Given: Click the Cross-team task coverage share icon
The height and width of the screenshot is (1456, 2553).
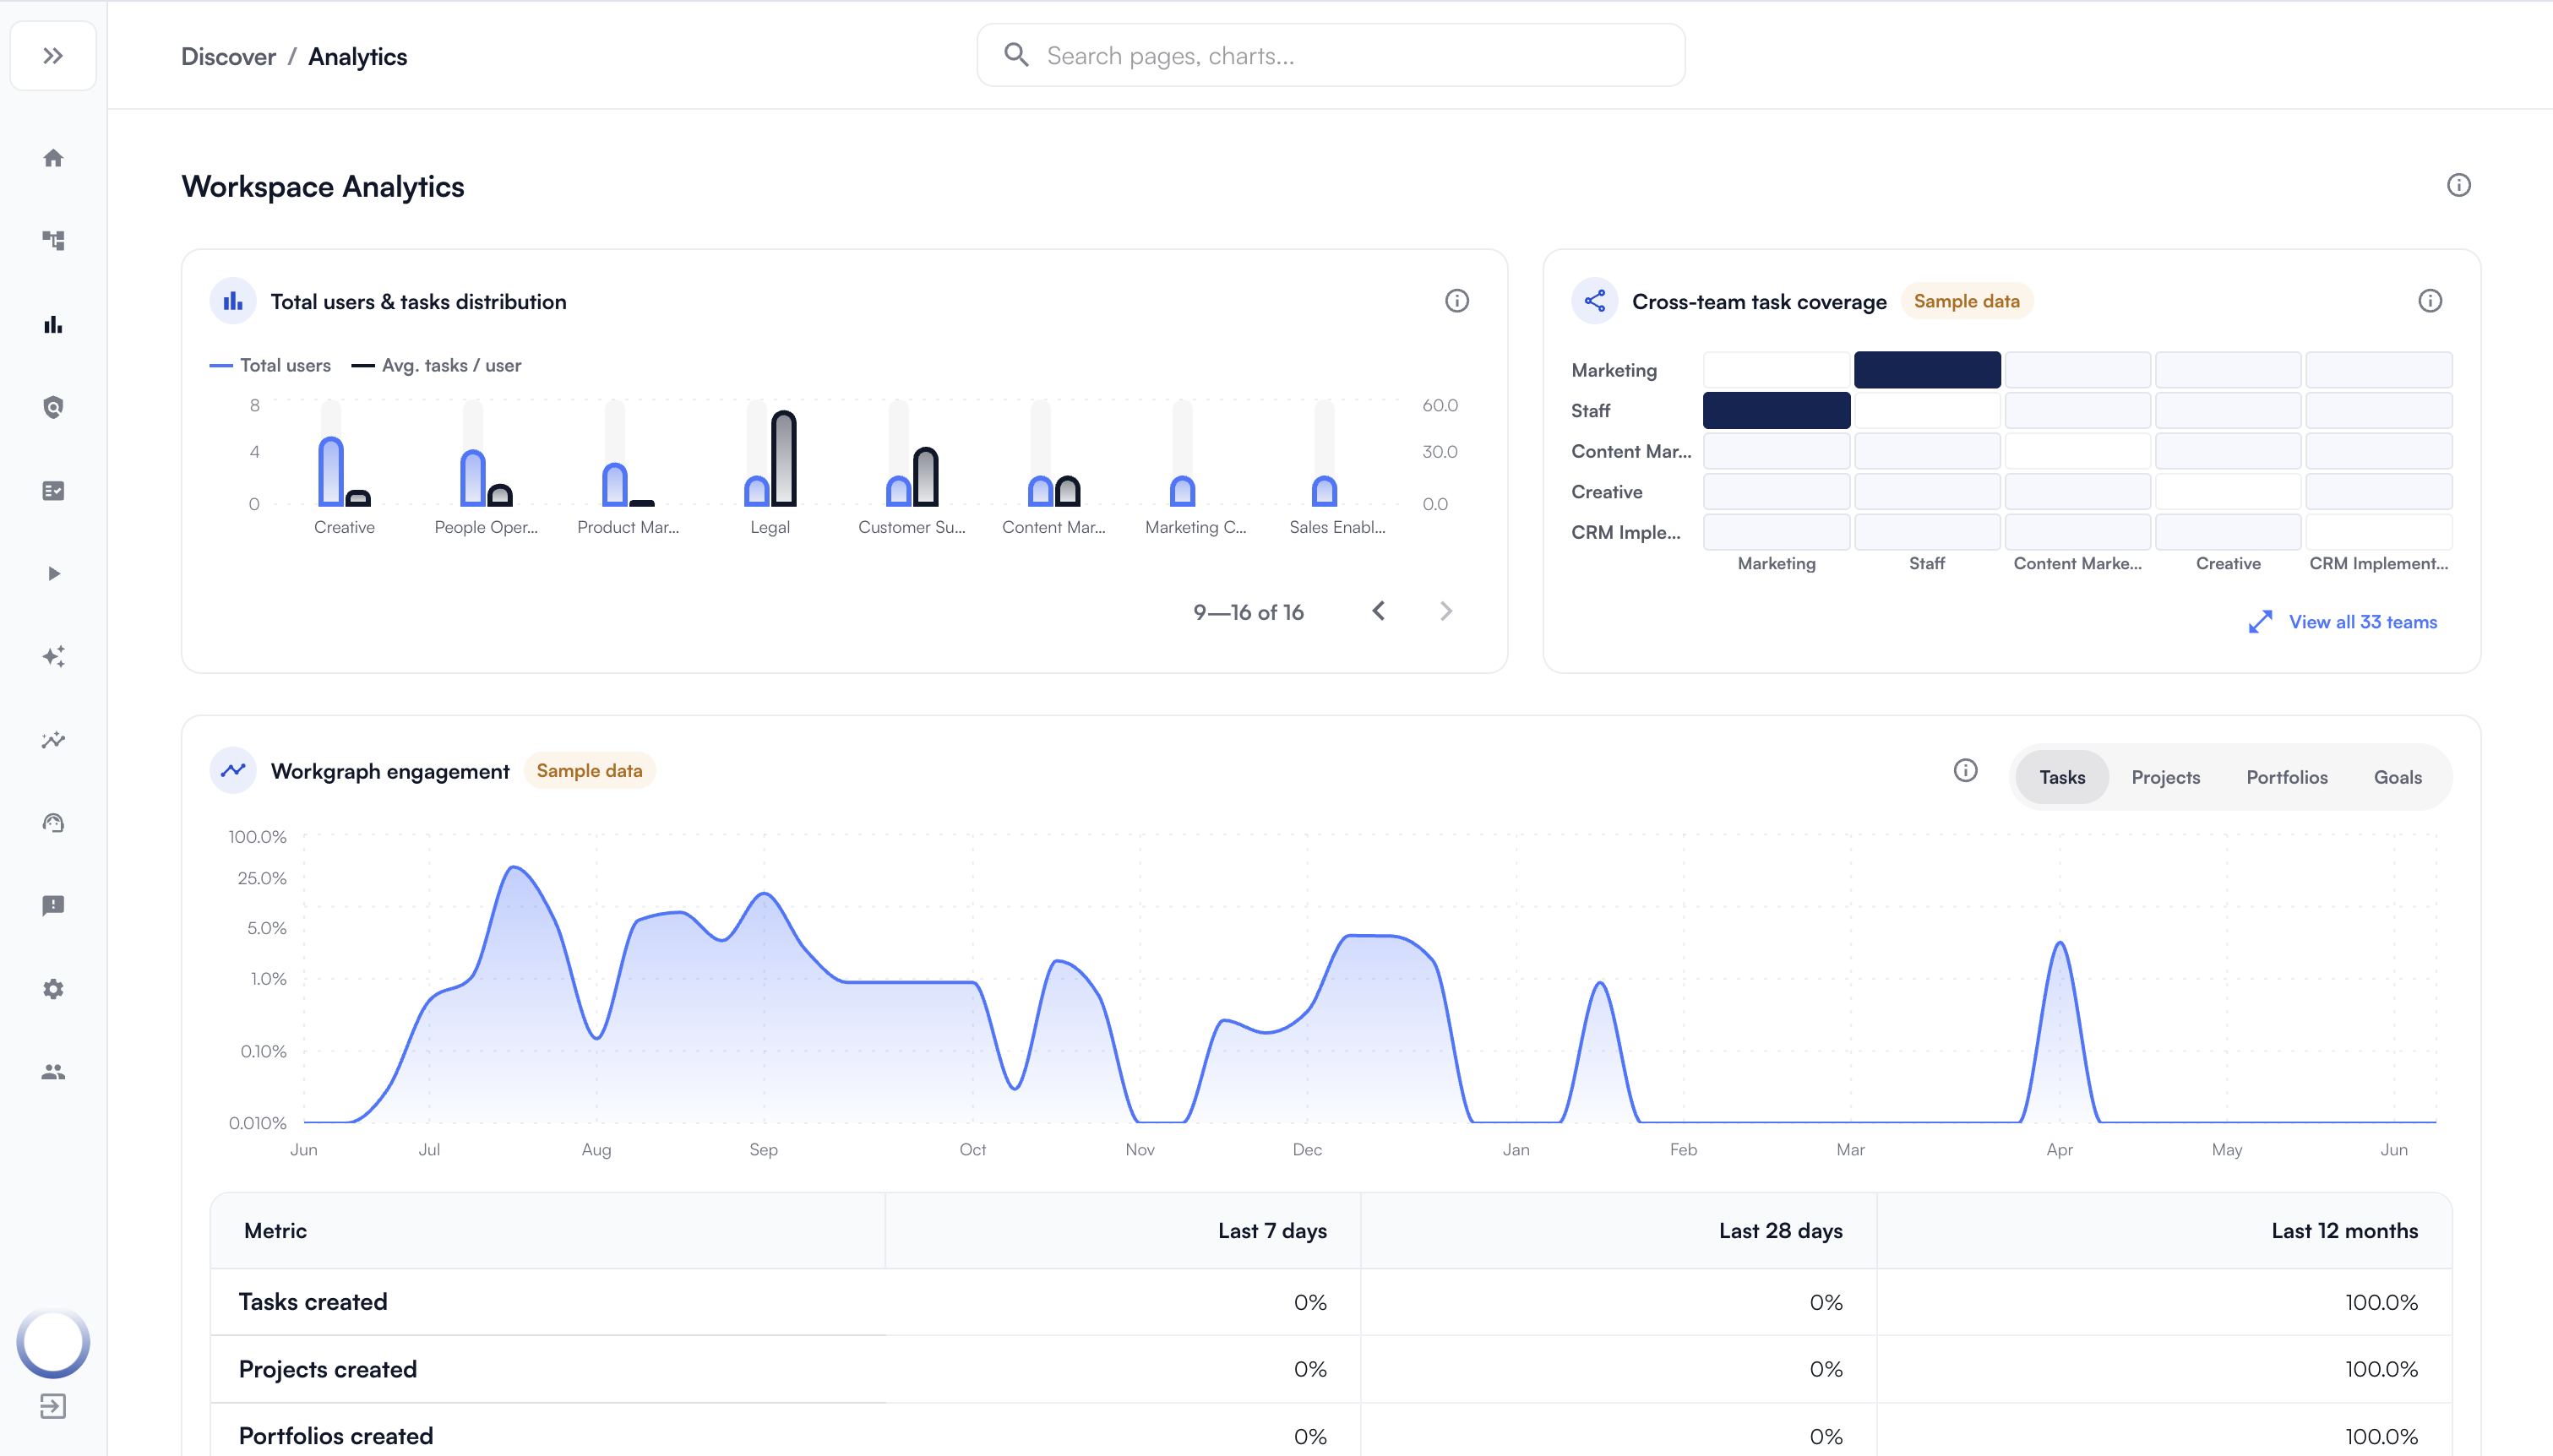Looking at the screenshot, I should (x=1595, y=301).
